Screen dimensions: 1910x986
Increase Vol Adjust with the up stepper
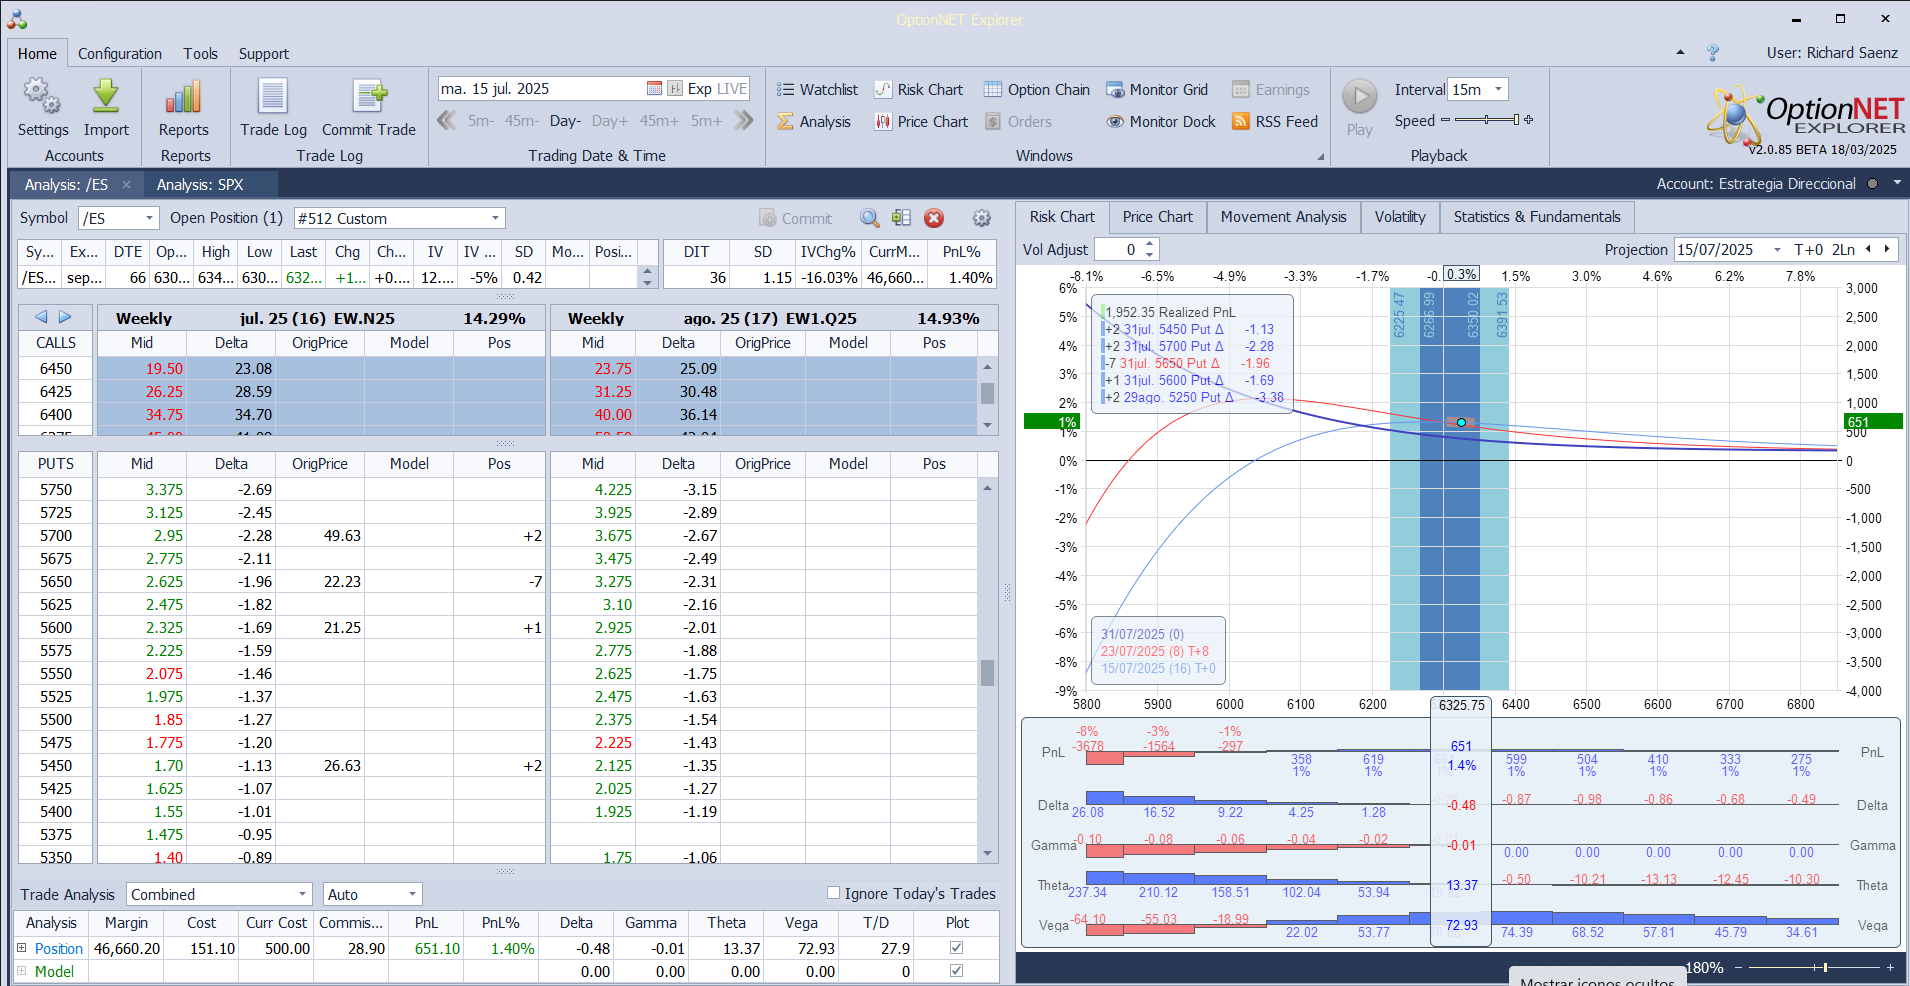(1150, 244)
